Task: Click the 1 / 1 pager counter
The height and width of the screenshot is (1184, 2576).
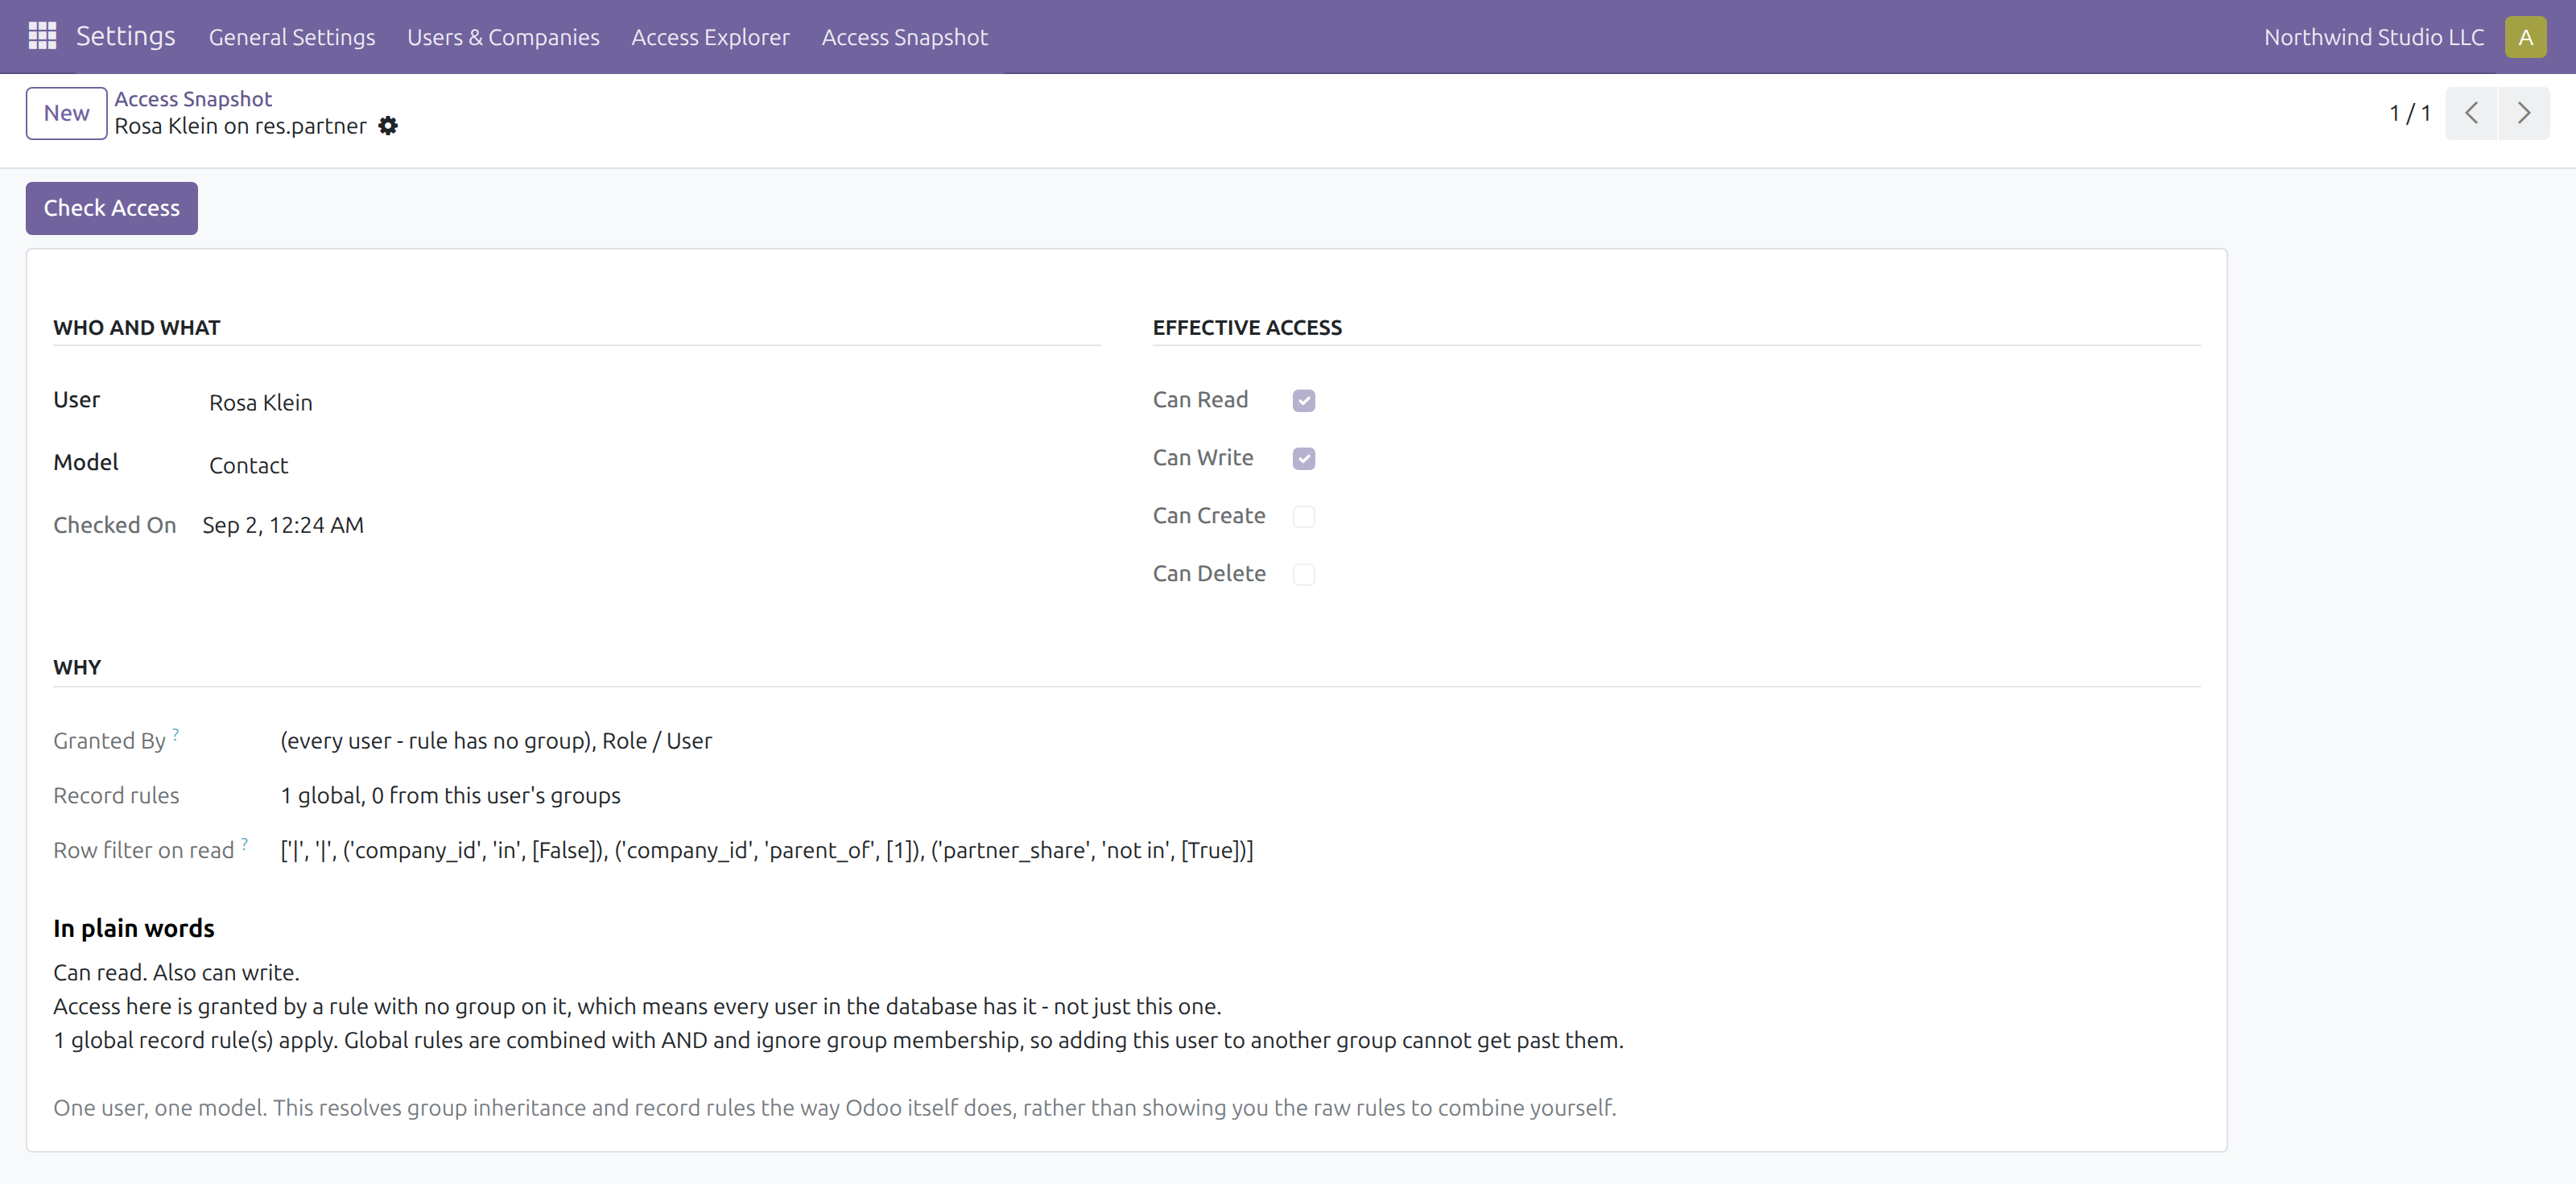Action: (2409, 113)
